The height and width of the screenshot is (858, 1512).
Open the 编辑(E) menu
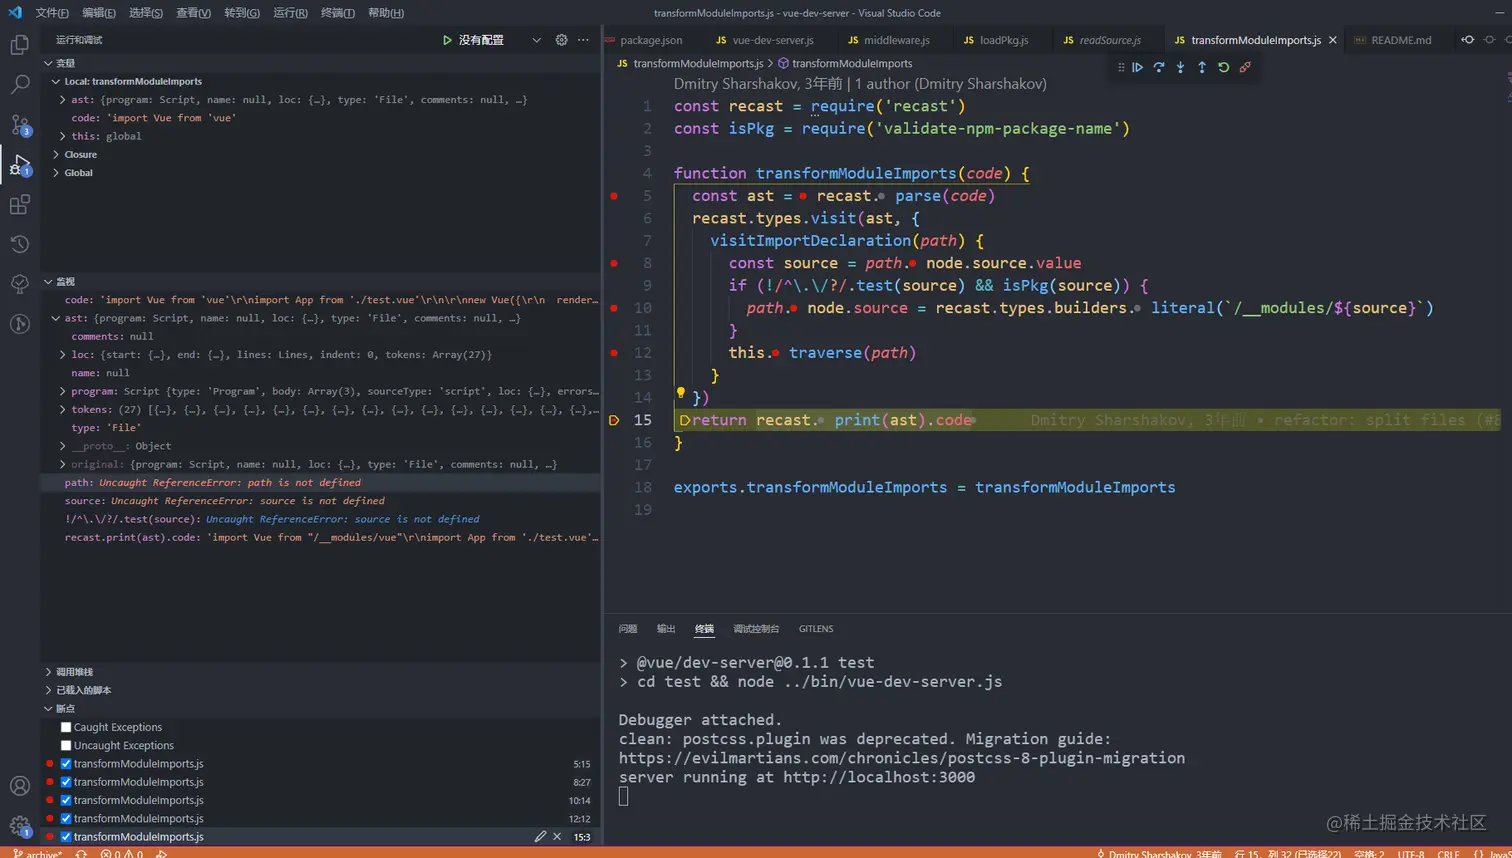pos(98,13)
